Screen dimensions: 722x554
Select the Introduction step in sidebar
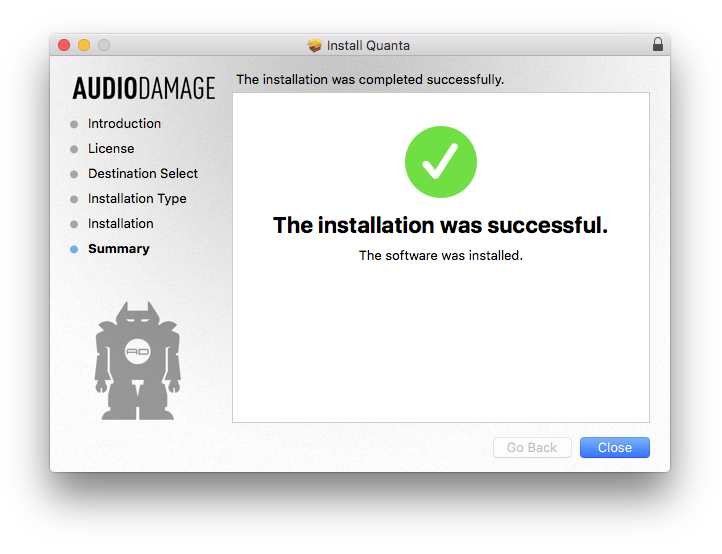[124, 123]
